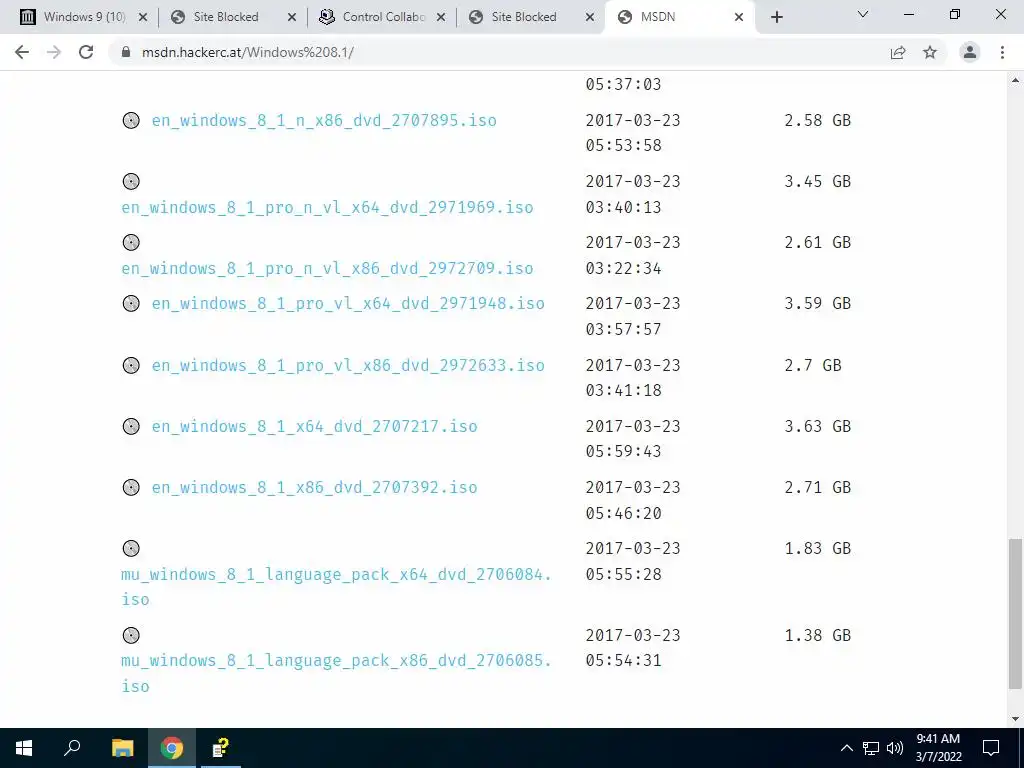This screenshot has height=768, width=1024.
Task: Close the MSDN tab
Action: tap(739, 17)
